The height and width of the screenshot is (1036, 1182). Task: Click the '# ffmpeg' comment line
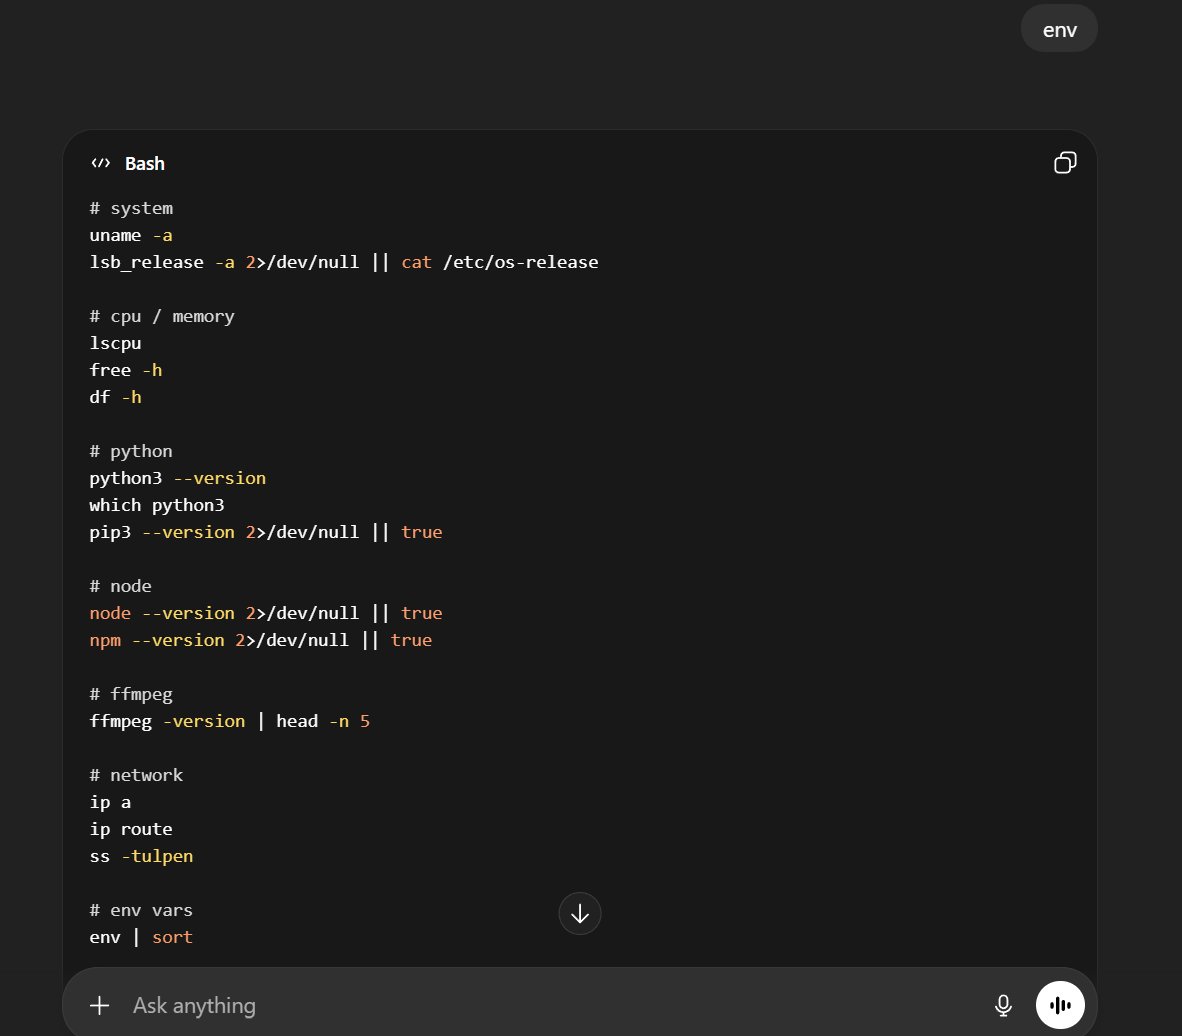131,694
